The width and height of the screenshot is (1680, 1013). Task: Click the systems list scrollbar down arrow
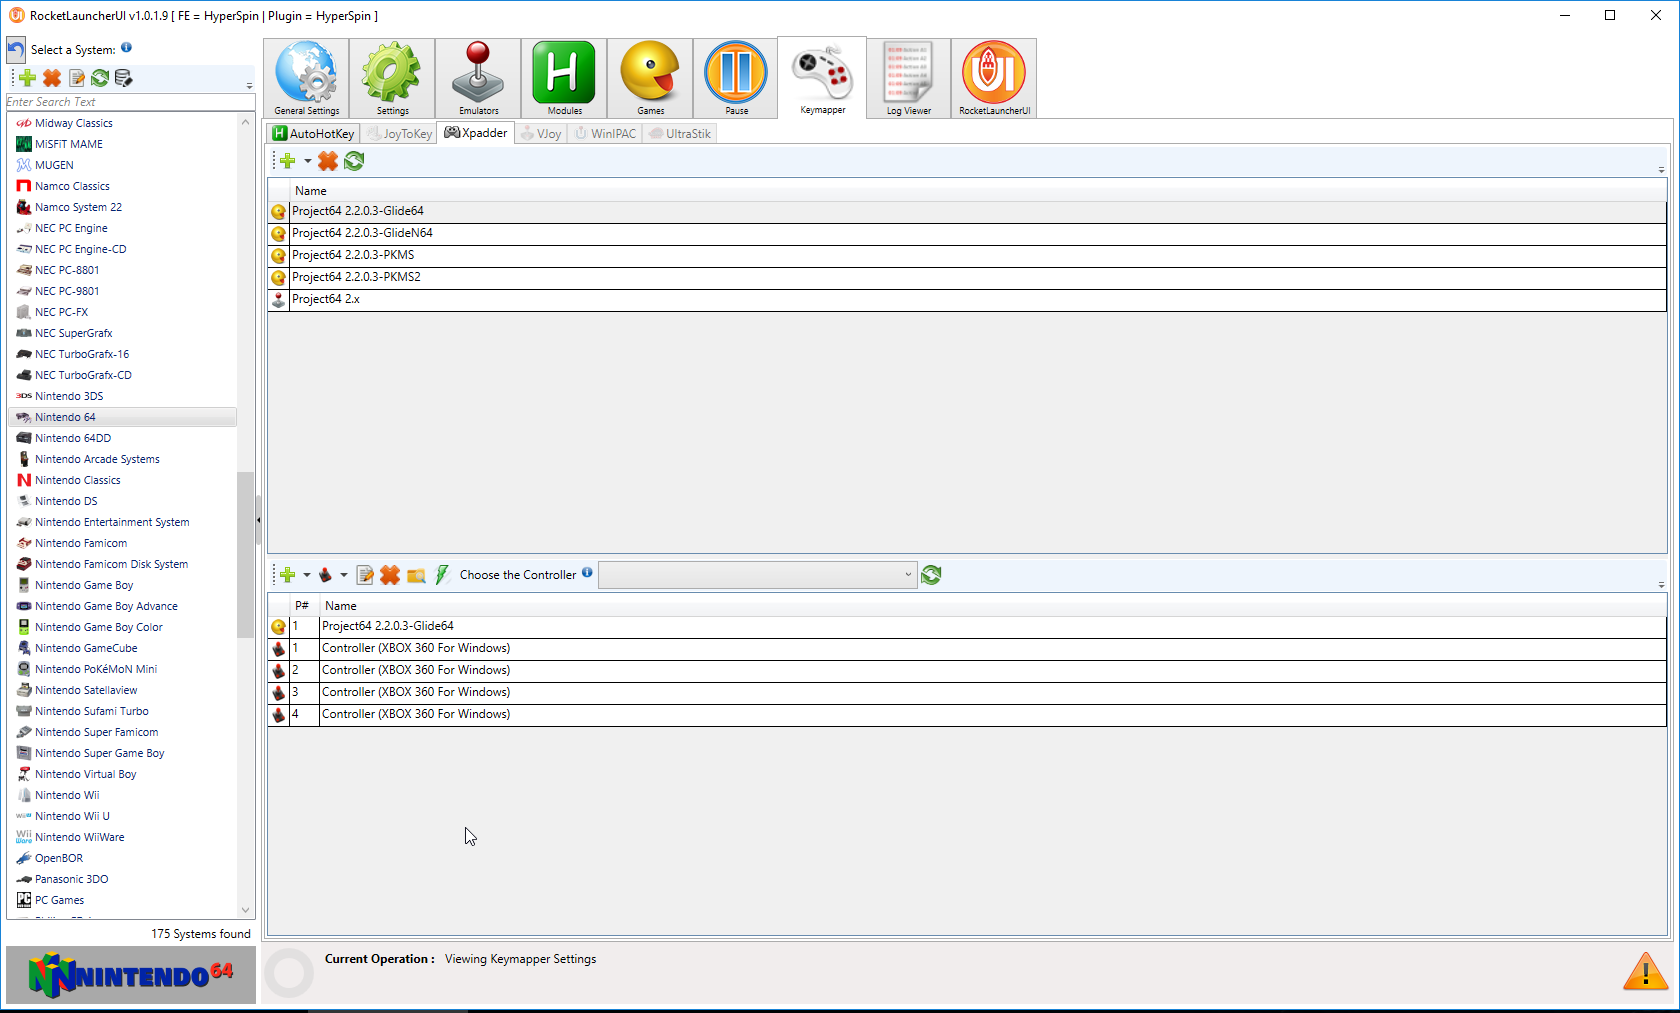(x=245, y=910)
